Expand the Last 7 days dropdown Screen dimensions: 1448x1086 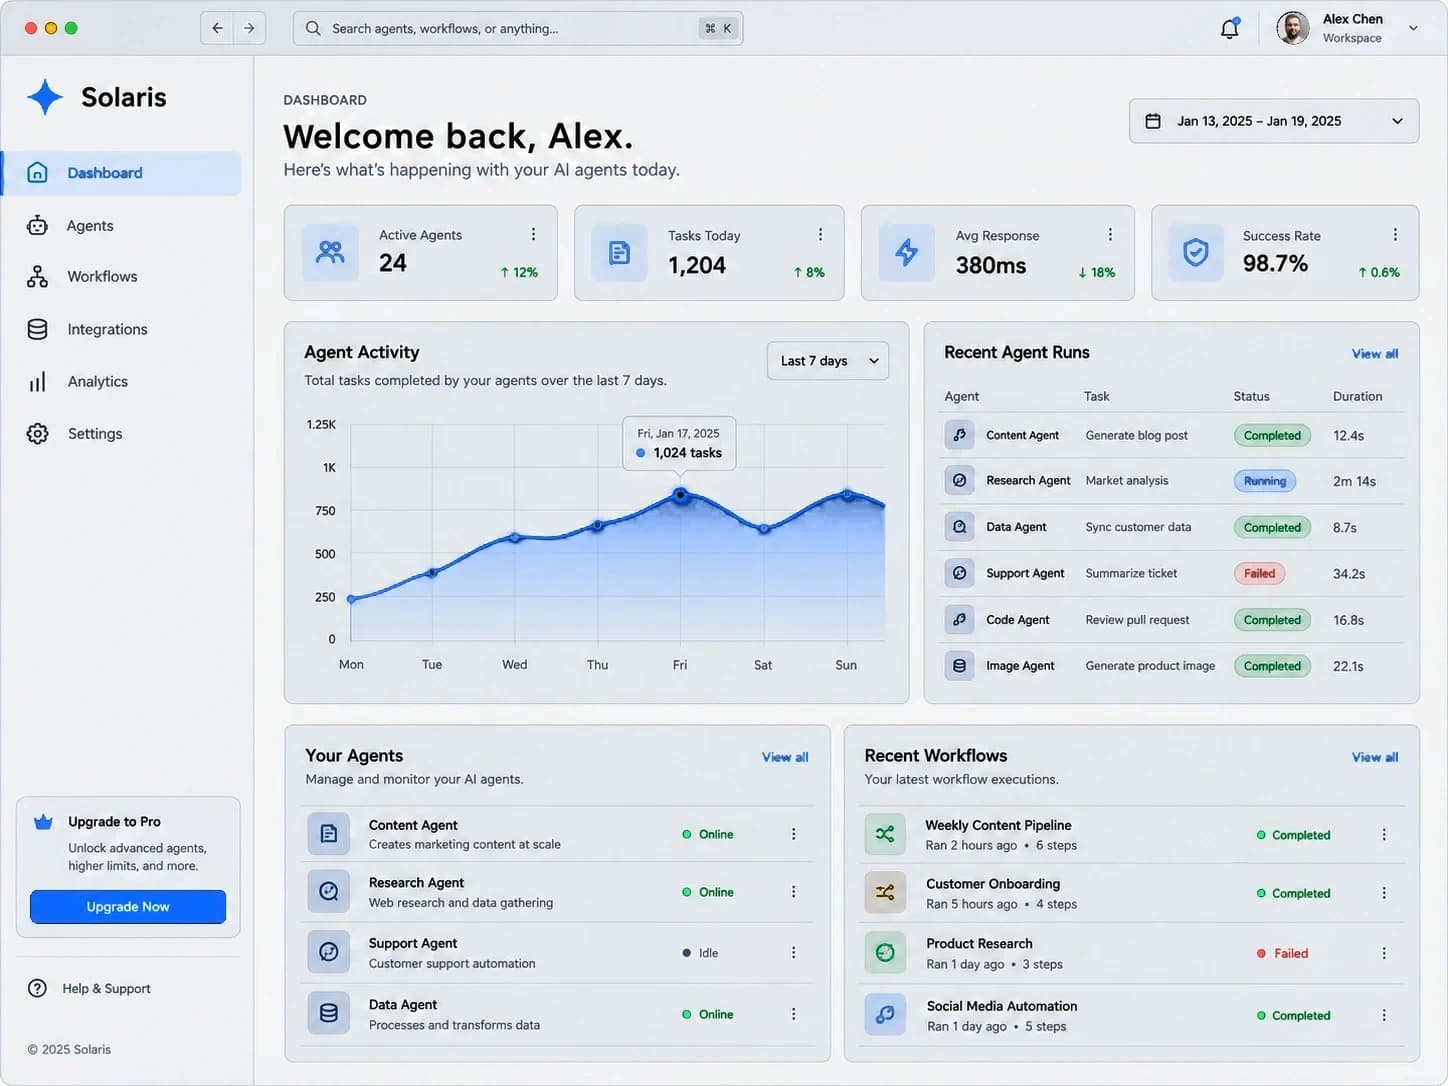click(x=828, y=361)
